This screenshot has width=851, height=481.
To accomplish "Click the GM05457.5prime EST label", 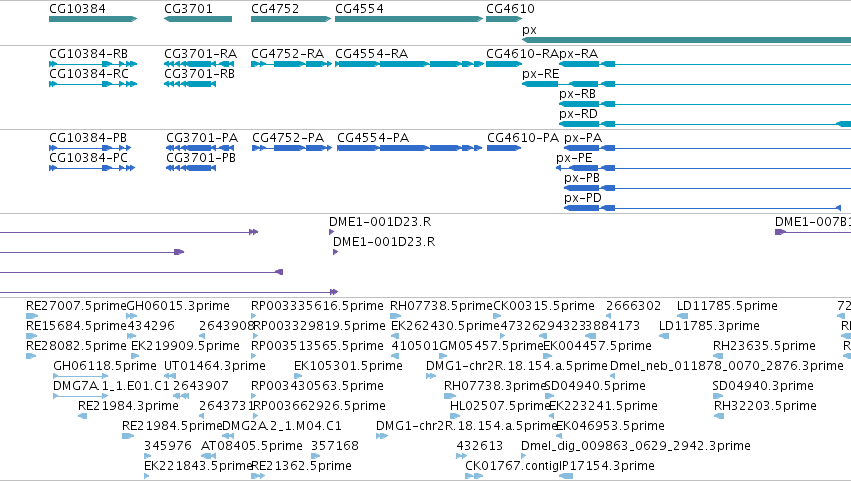I will pos(491,346).
